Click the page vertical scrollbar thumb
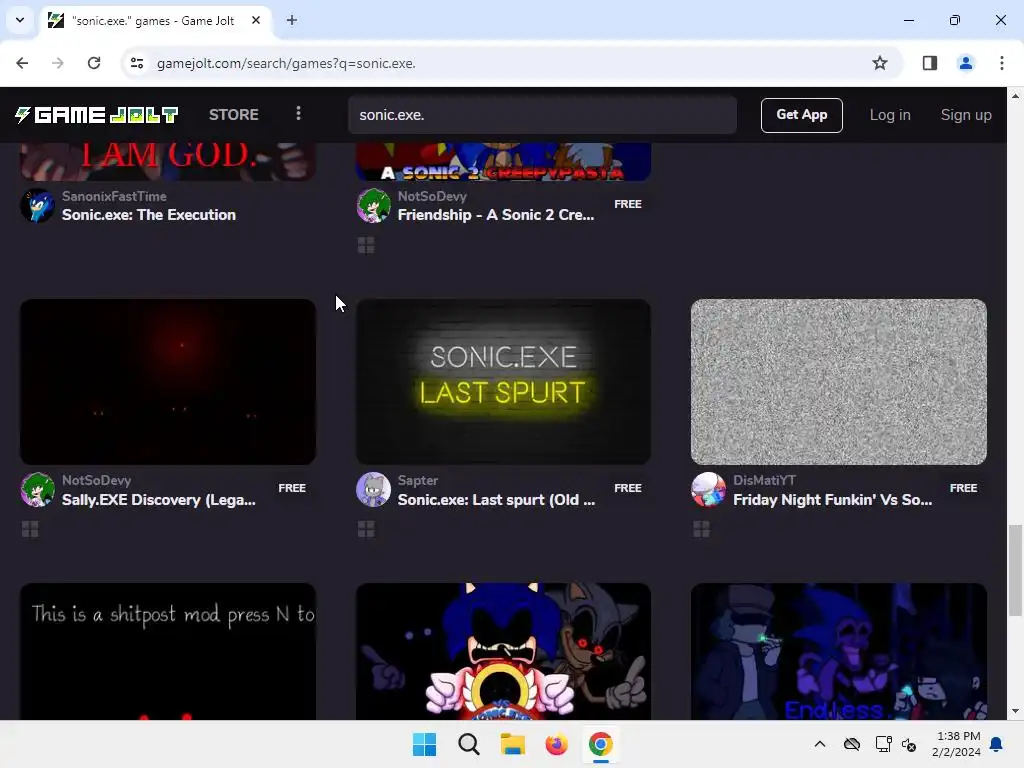Screen dimensions: 1024x768 (1015, 570)
